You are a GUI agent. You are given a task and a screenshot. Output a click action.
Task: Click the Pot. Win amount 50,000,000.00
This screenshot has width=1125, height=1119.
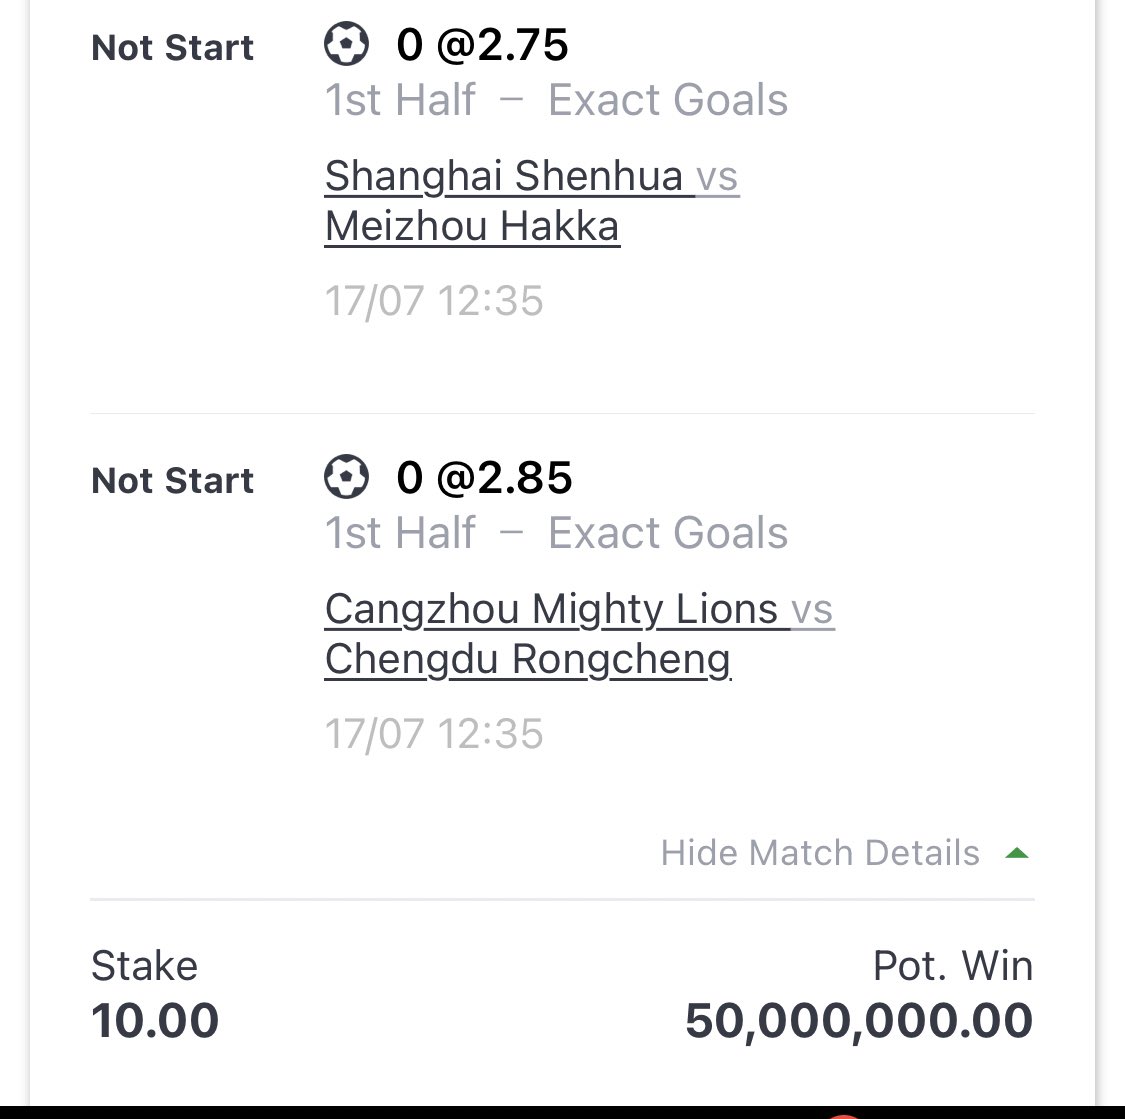pos(859,1021)
